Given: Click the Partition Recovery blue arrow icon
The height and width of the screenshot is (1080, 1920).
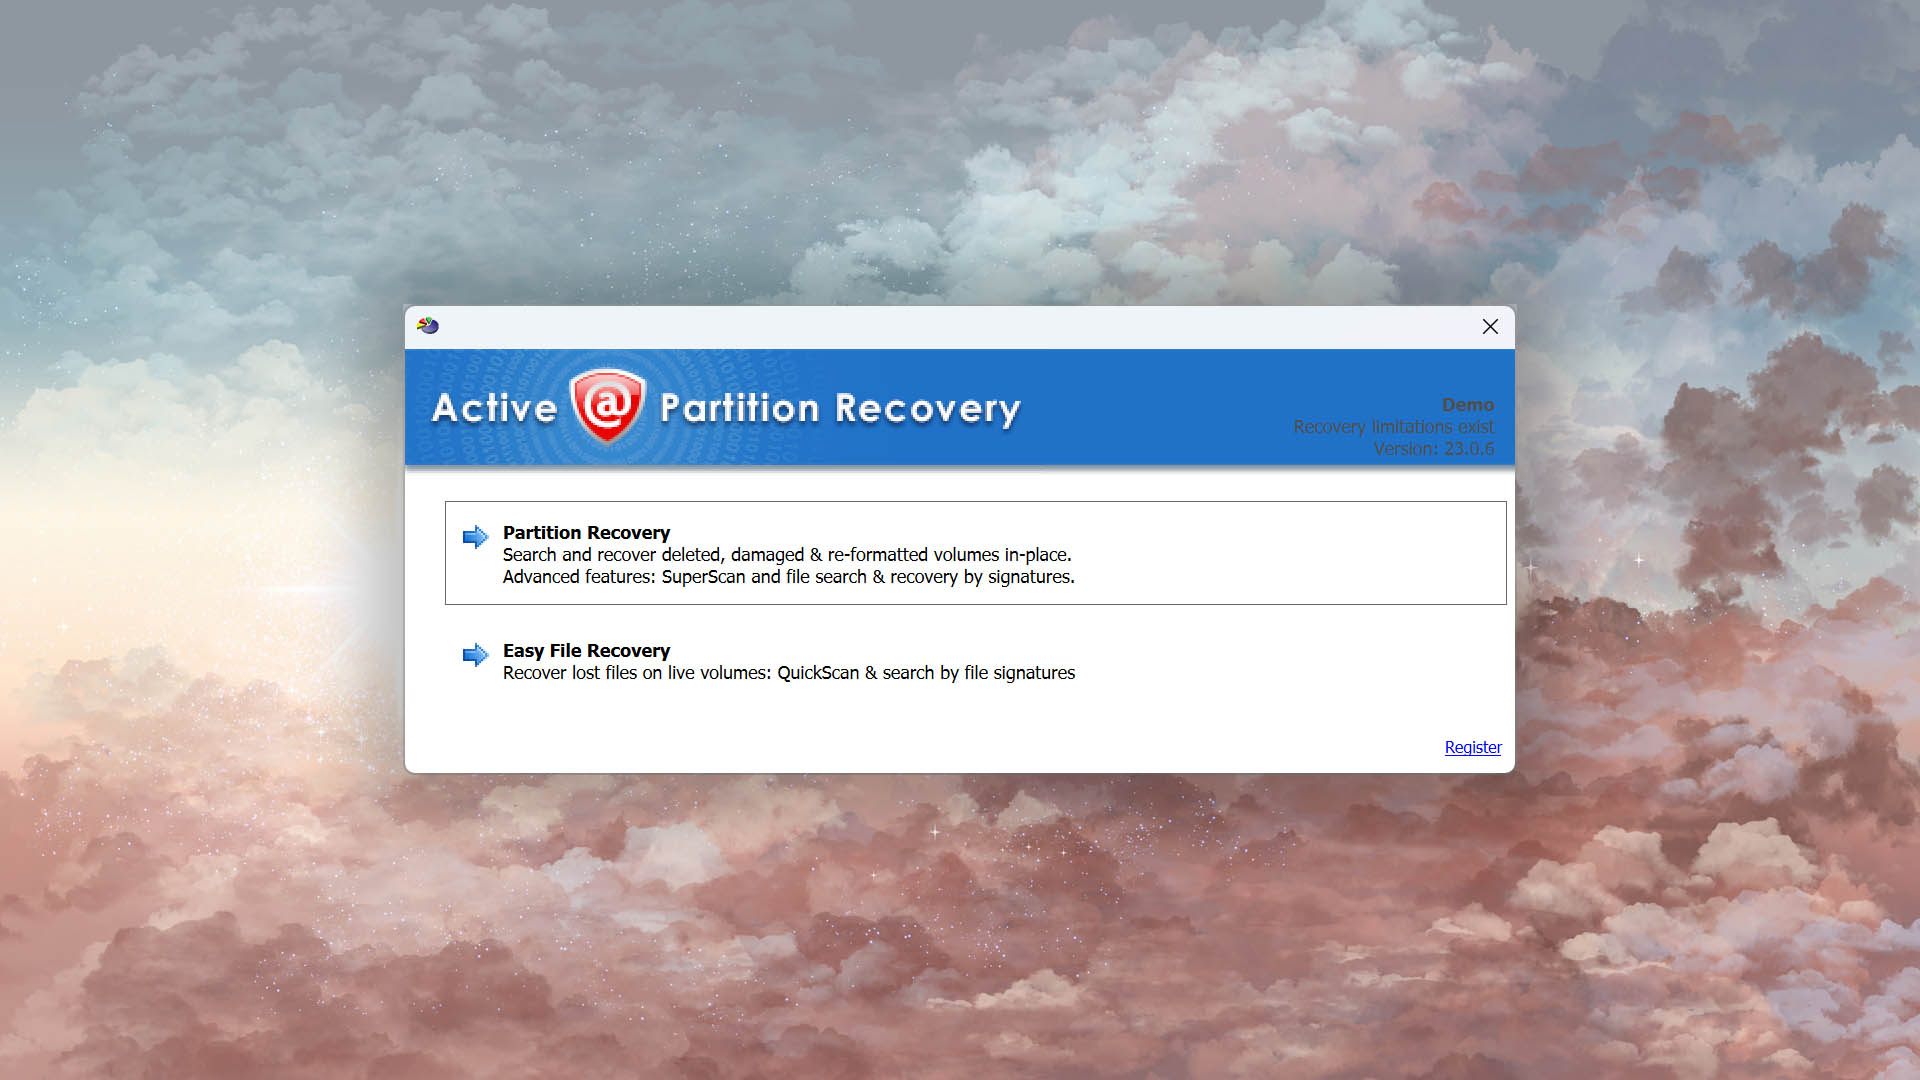Looking at the screenshot, I should tap(475, 537).
